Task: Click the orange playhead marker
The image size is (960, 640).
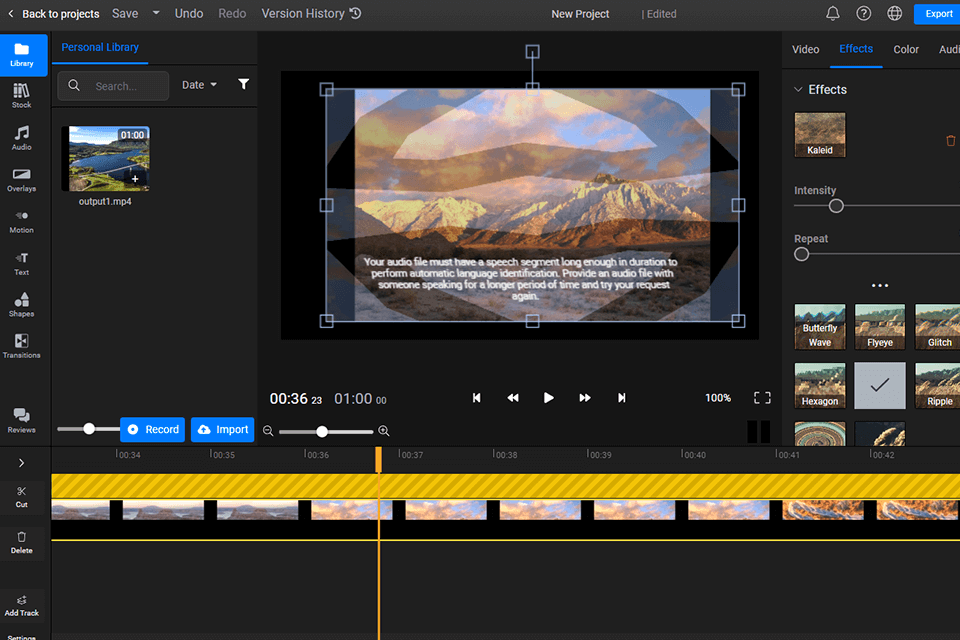Action: [x=378, y=459]
